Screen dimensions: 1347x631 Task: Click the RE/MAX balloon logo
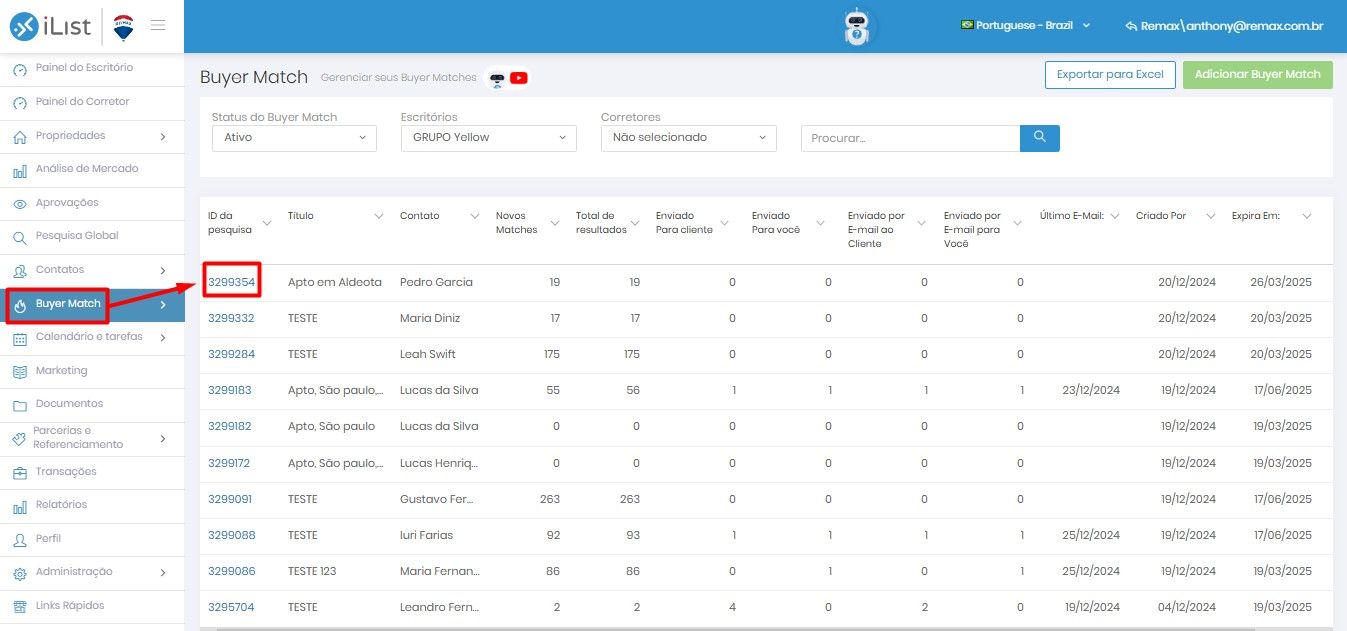point(123,26)
